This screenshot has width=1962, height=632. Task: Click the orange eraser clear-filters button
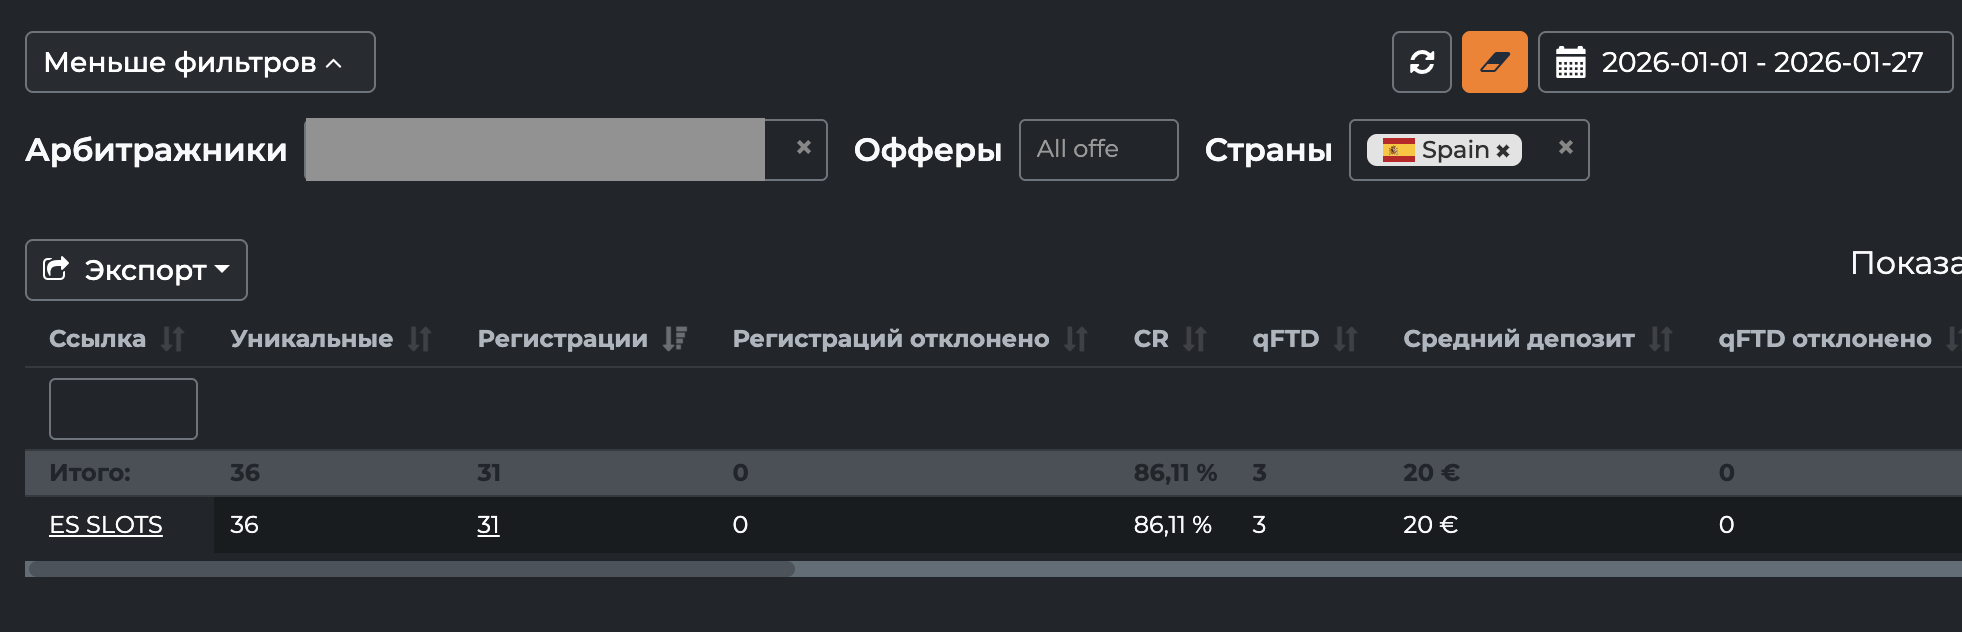pos(1494,62)
